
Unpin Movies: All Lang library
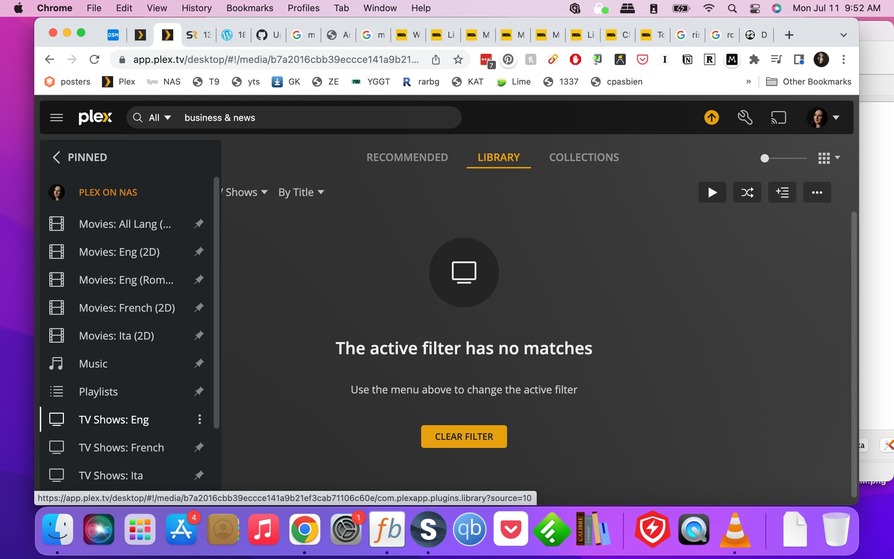click(x=198, y=224)
